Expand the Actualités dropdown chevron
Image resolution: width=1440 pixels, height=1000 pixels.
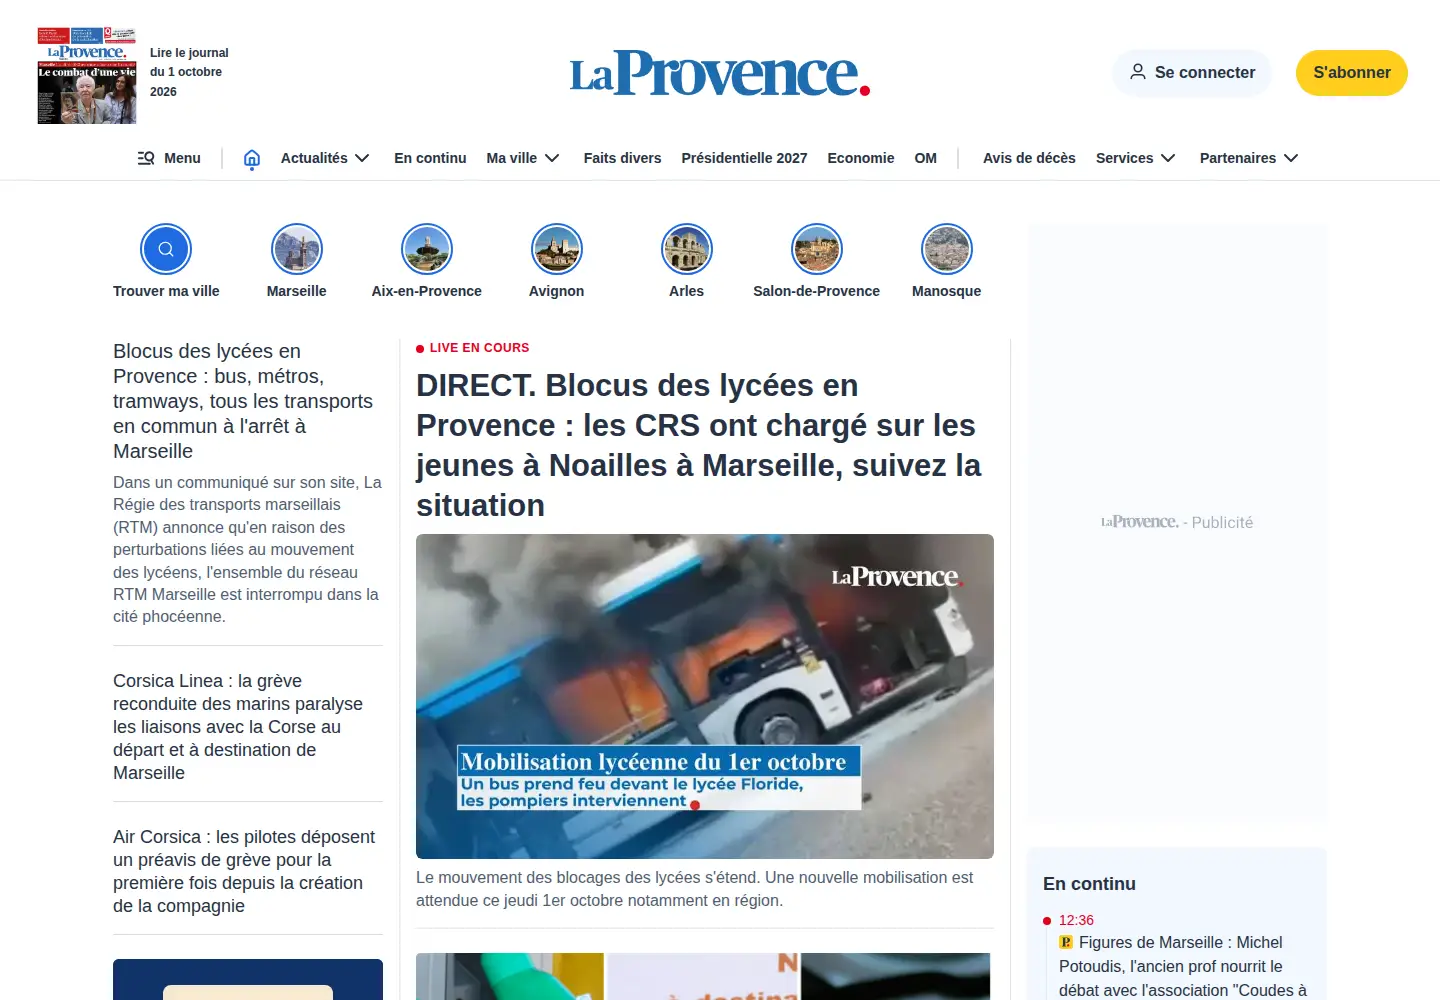[x=362, y=158]
